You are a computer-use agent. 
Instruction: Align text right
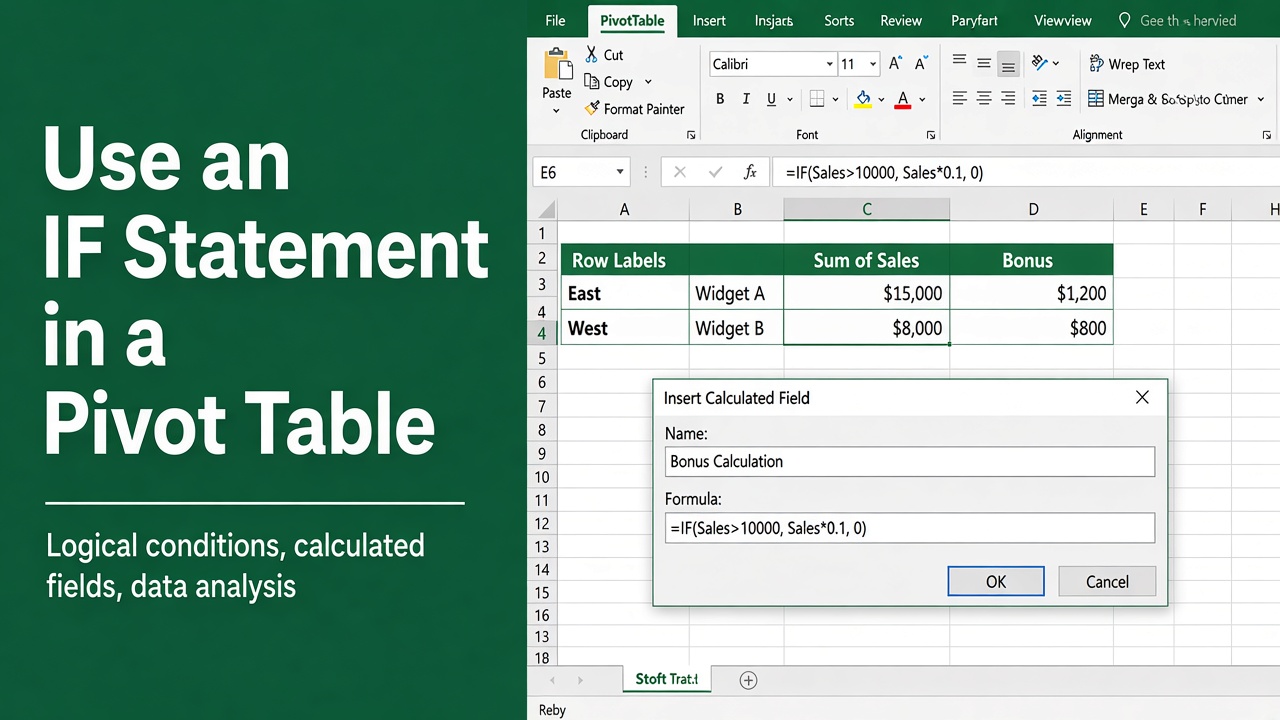pos(1008,99)
